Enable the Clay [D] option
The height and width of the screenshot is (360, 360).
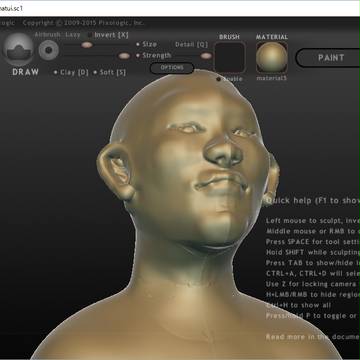(71, 72)
